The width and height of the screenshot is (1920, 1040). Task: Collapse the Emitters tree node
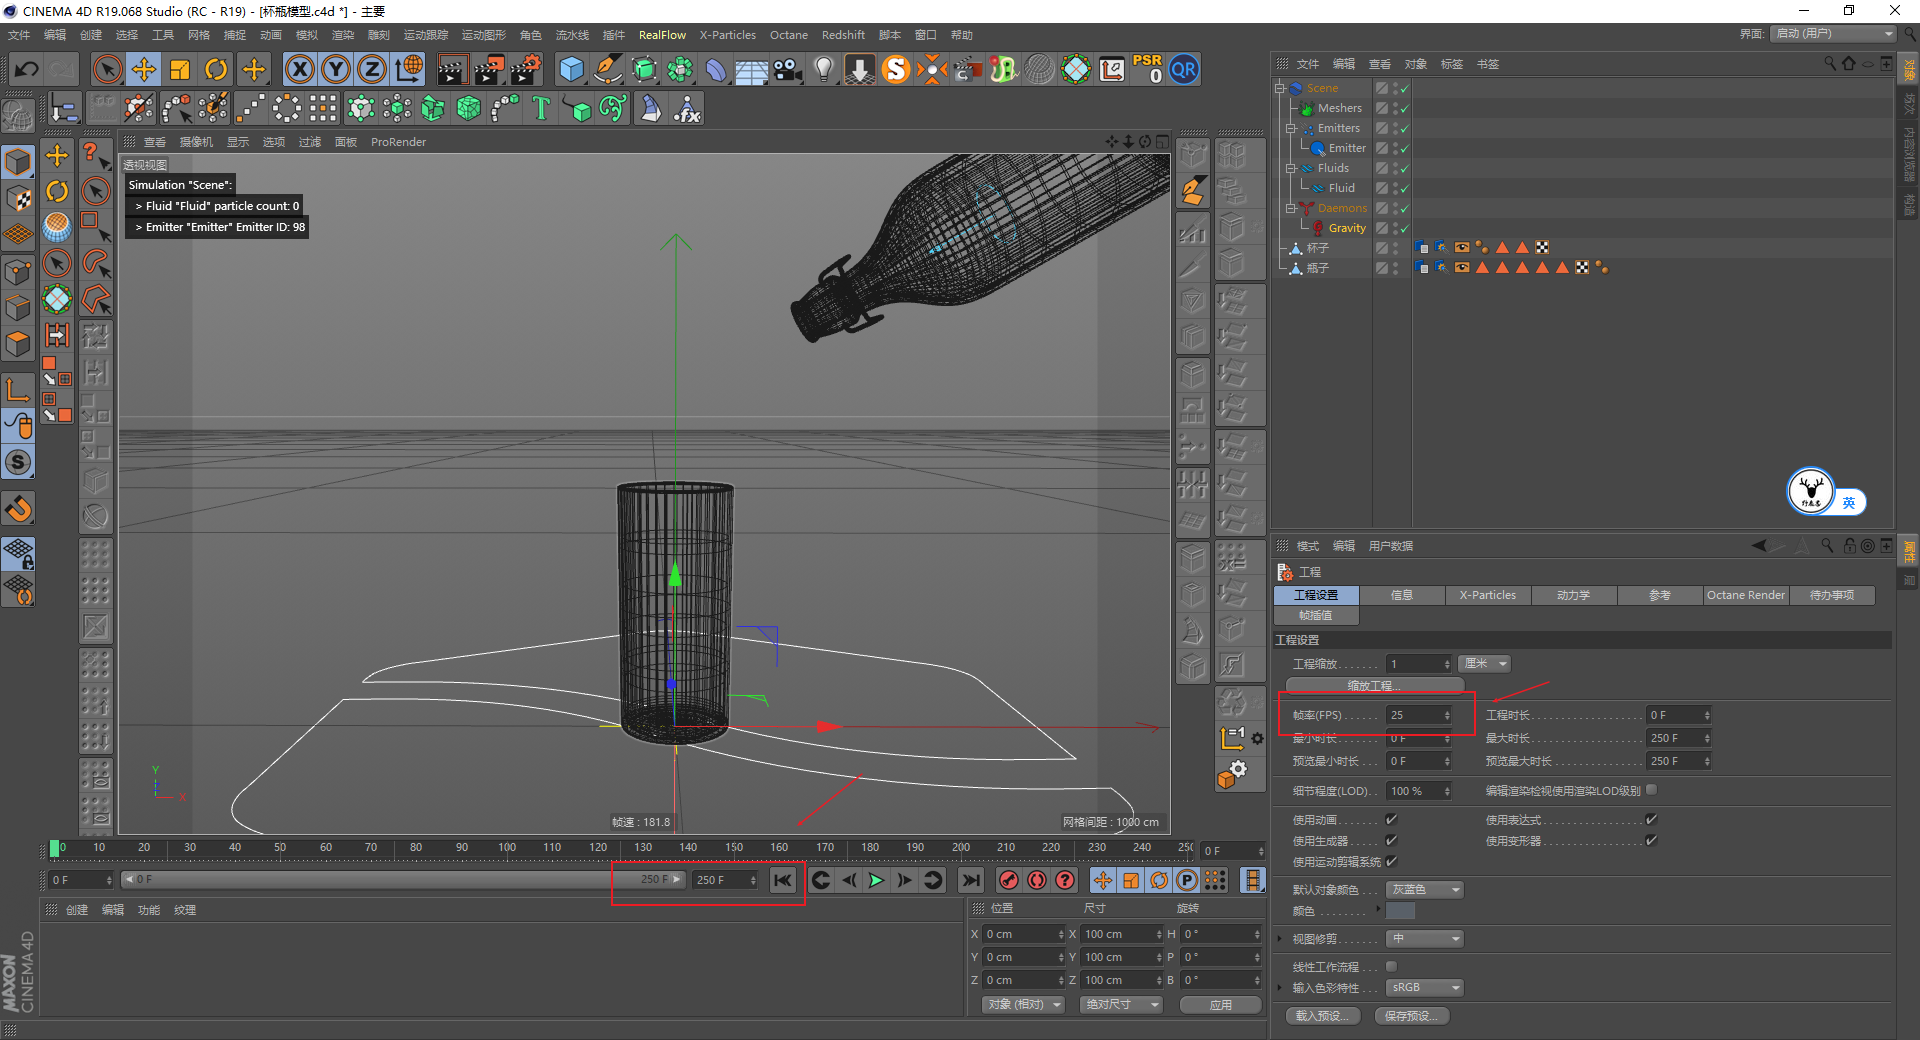1290,128
